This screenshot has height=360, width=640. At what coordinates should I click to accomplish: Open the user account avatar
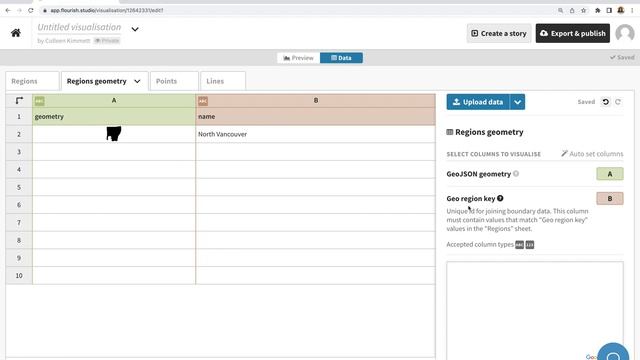coord(624,33)
